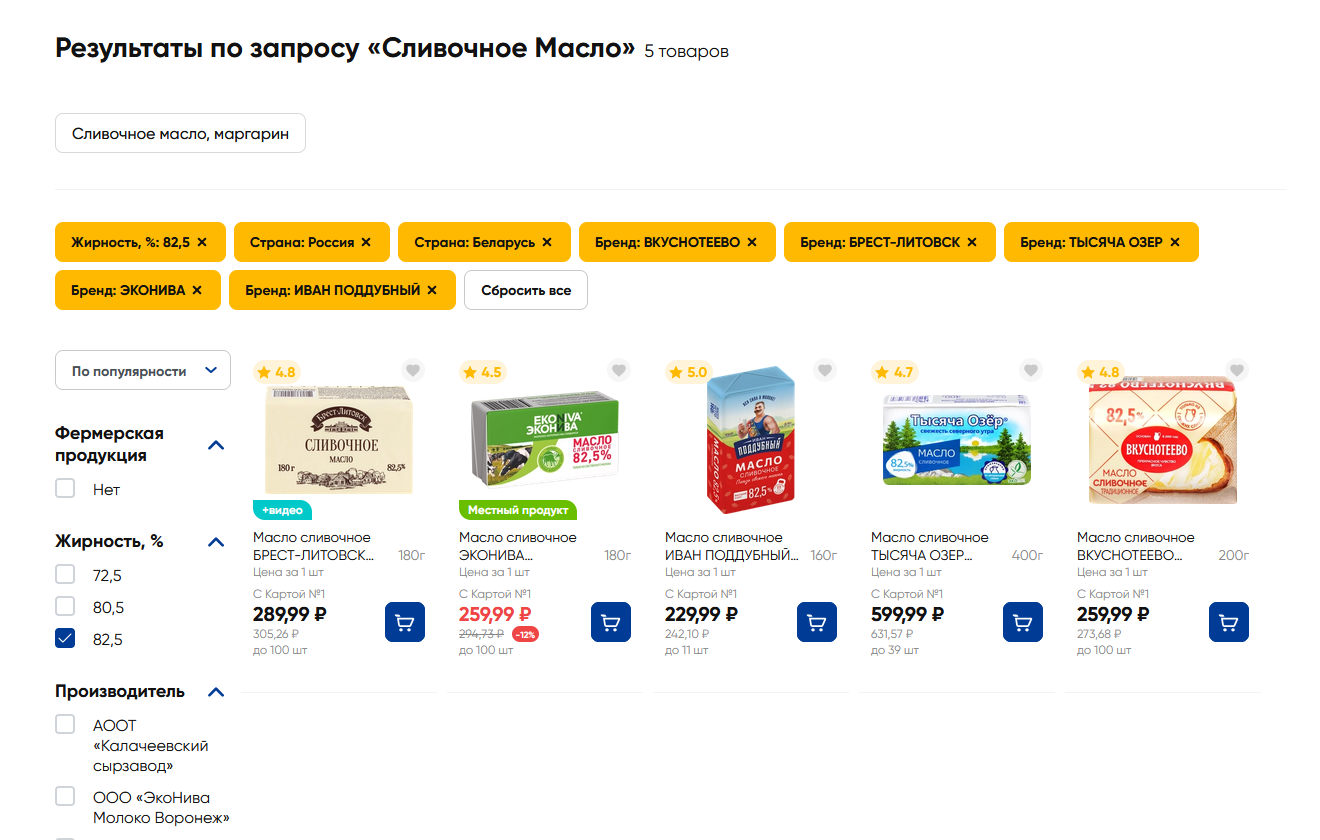Add ЭКОНИВА butter to cart
The height and width of the screenshot is (840, 1320).
pos(611,622)
